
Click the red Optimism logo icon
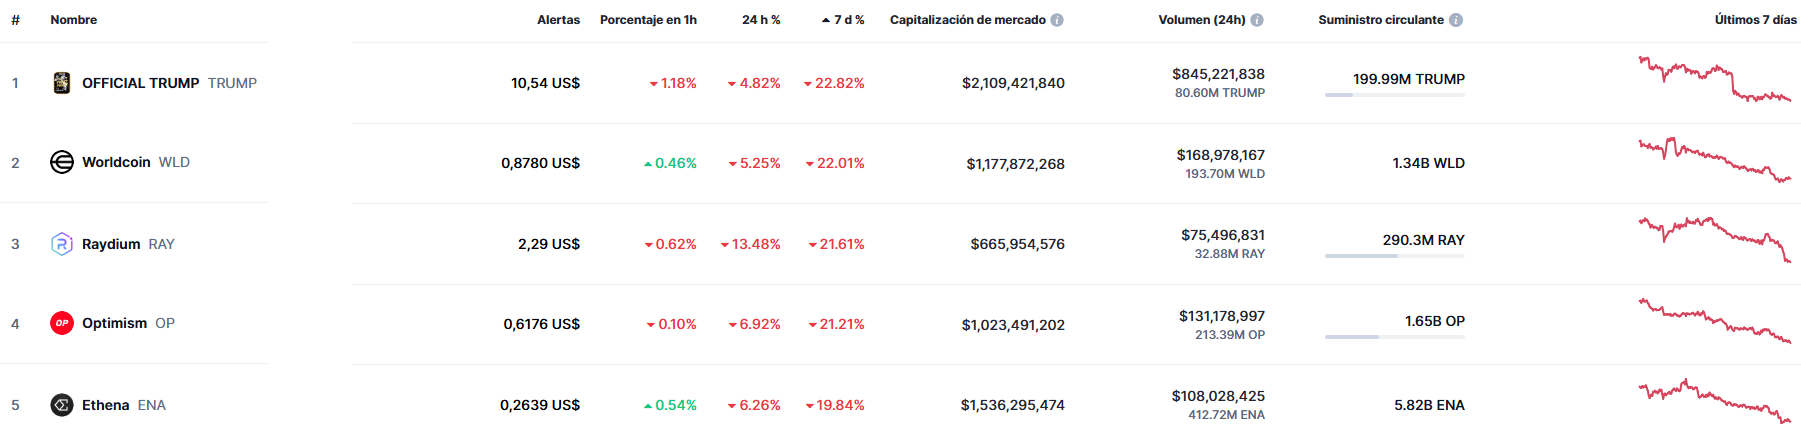(62, 323)
